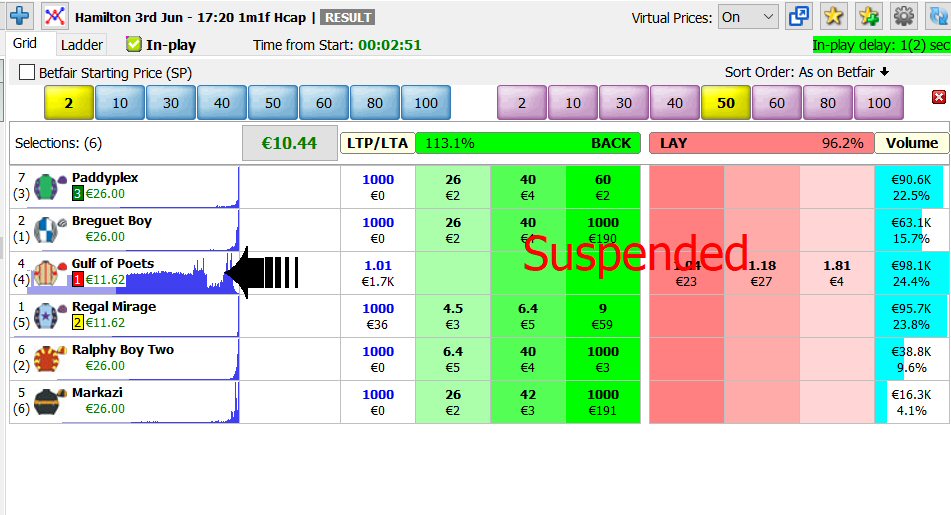Click Breguet Boy back price 26
Image resolution: width=951 pixels, height=515 pixels.
coord(452,230)
